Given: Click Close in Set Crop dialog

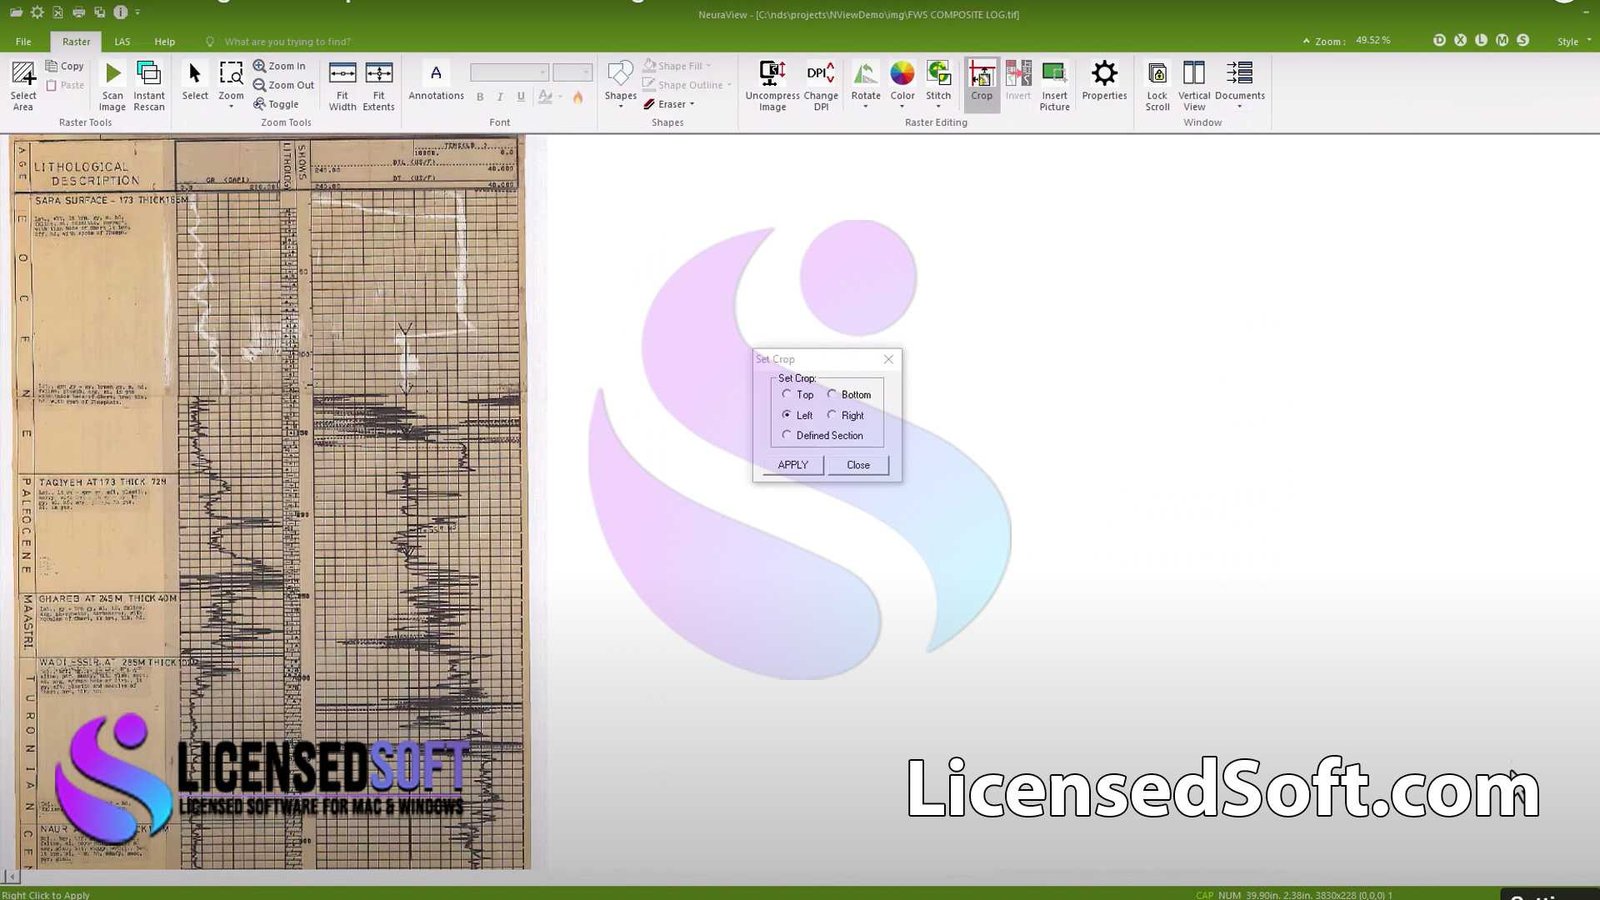Looking at the screenshot, I should (858, 465).
